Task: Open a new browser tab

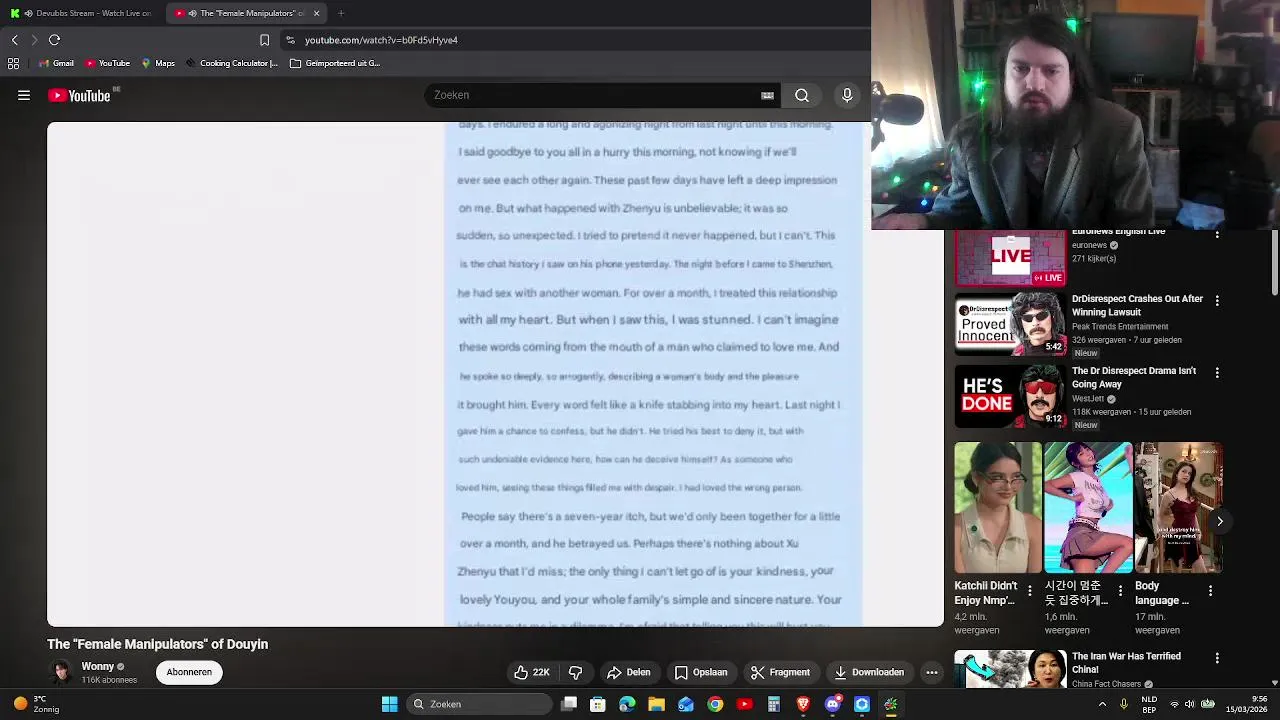Action: point(341,13)
